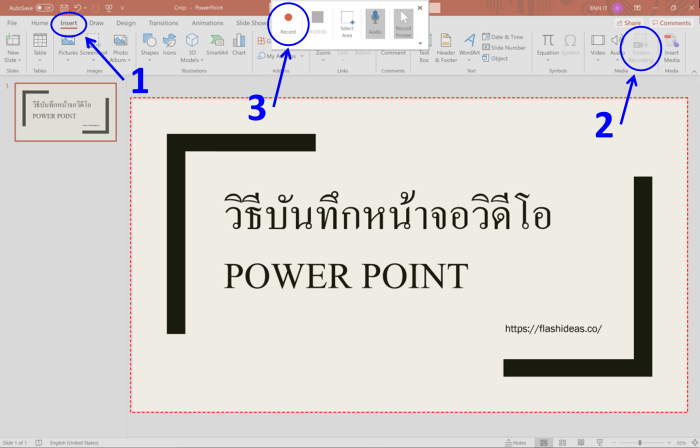
Task: Switch to Reading View
Action: [581, 443]
